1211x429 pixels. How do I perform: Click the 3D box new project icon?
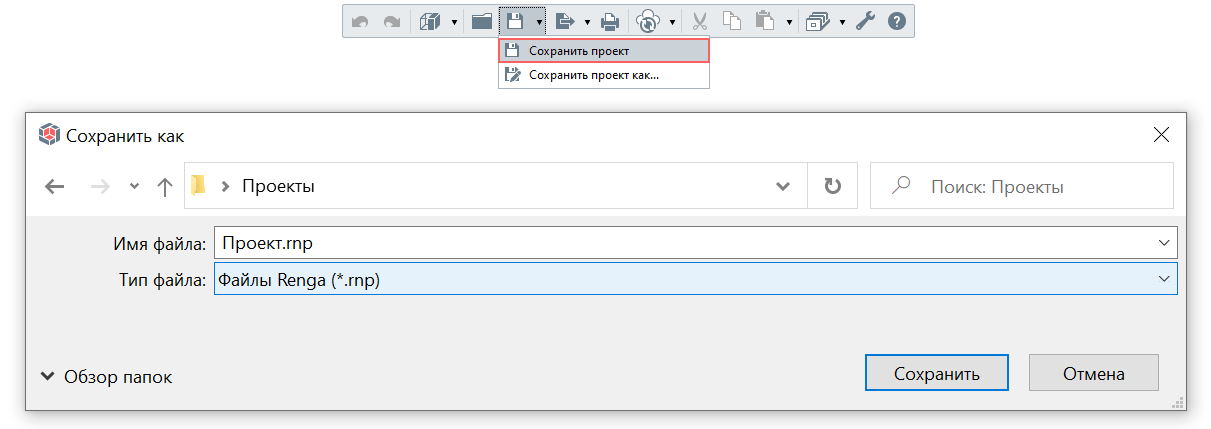pos(430,20)
